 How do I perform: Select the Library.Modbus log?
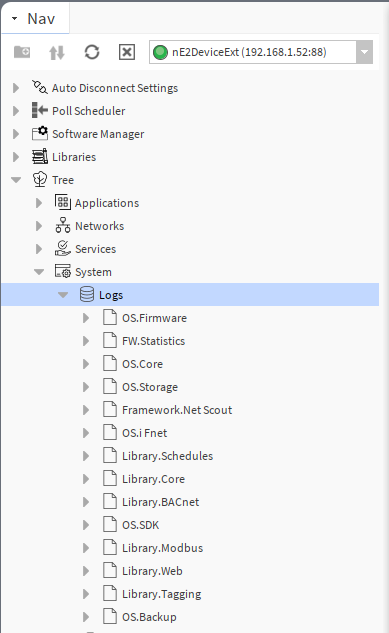(162, 548)
